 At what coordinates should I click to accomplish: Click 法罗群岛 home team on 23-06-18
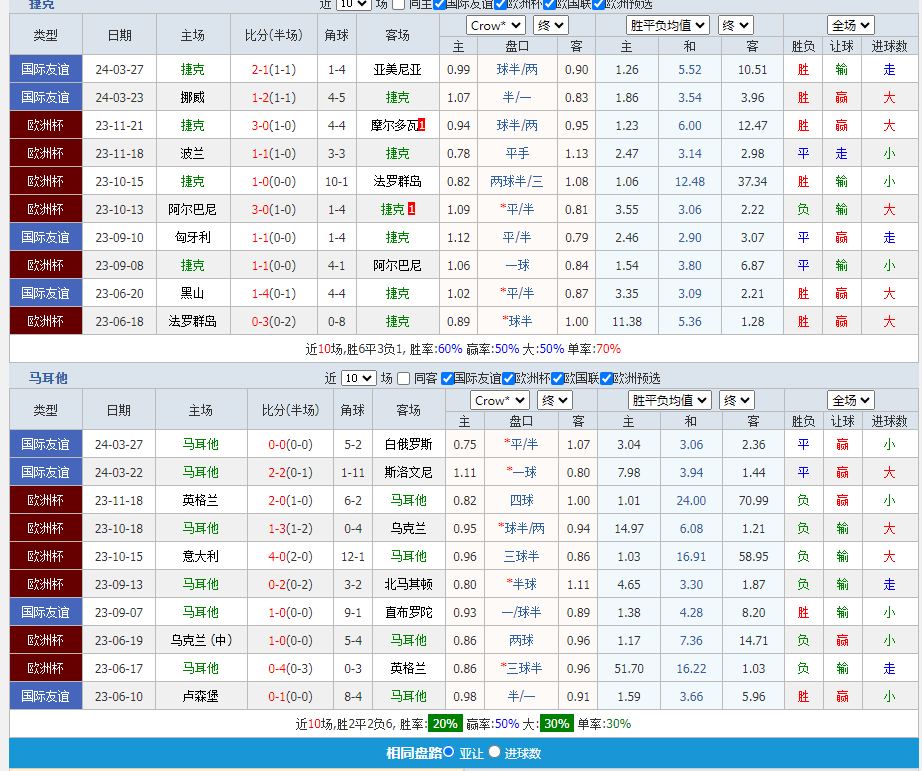(192, 321)
